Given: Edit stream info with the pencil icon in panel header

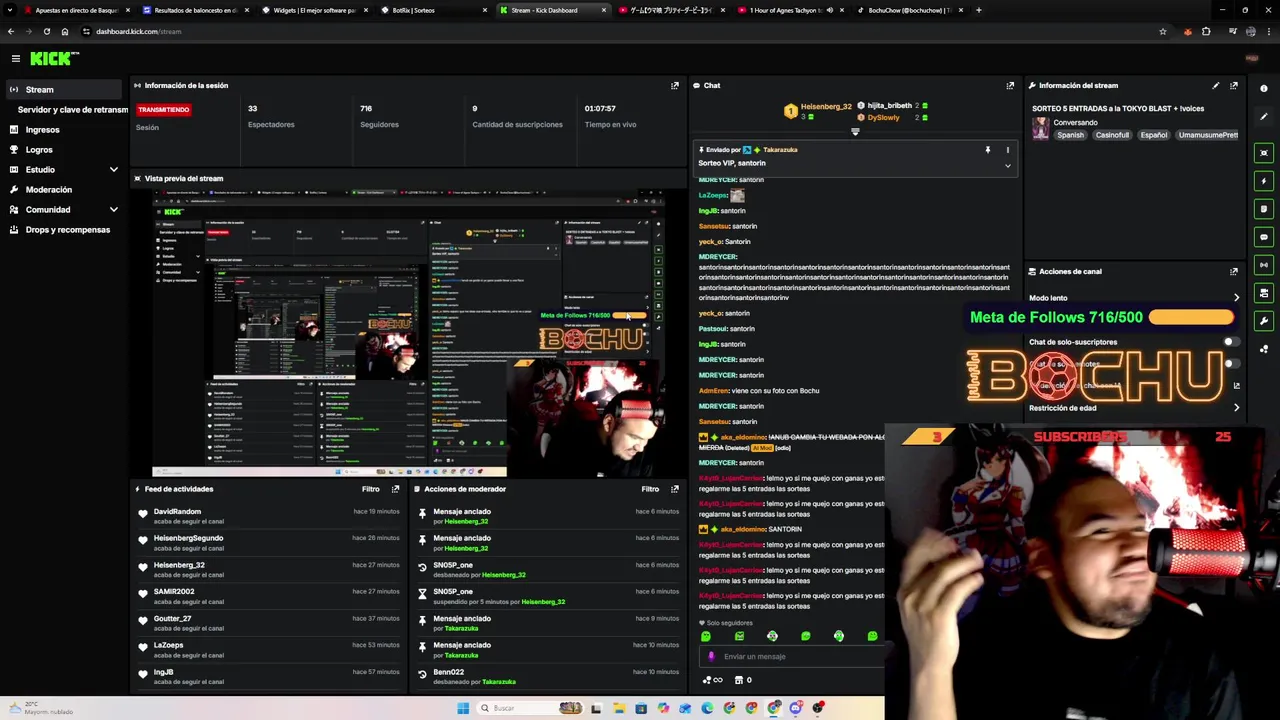Looking at the screenshot, I should coord(1216,85).
